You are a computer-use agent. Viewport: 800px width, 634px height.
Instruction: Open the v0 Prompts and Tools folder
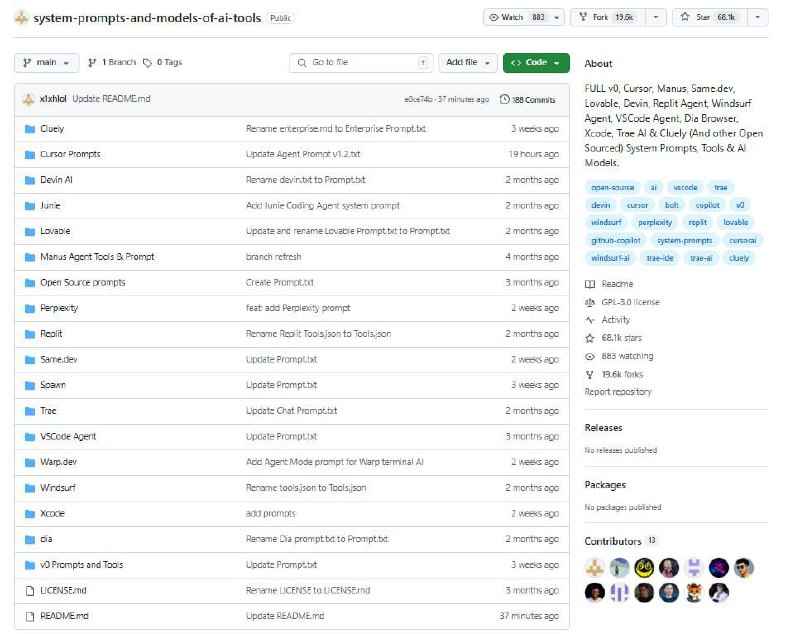82,565
